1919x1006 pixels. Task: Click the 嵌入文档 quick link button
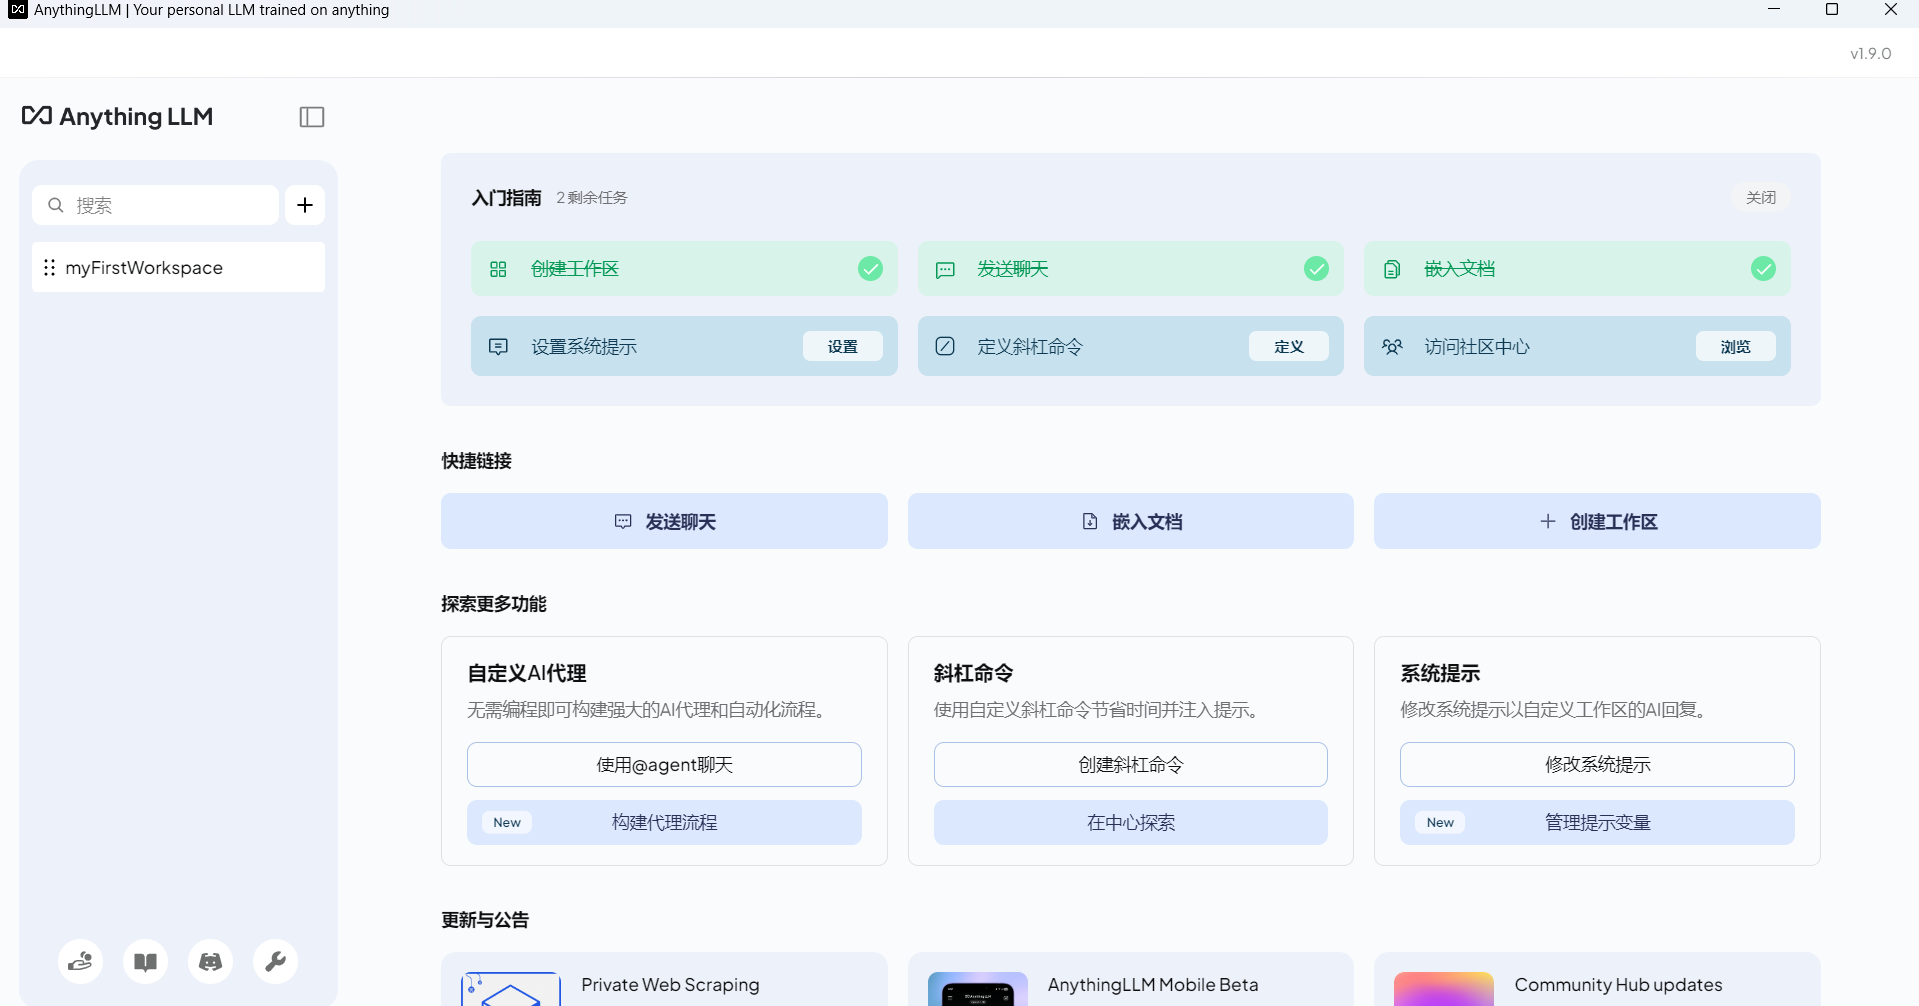pos(1131,521)
